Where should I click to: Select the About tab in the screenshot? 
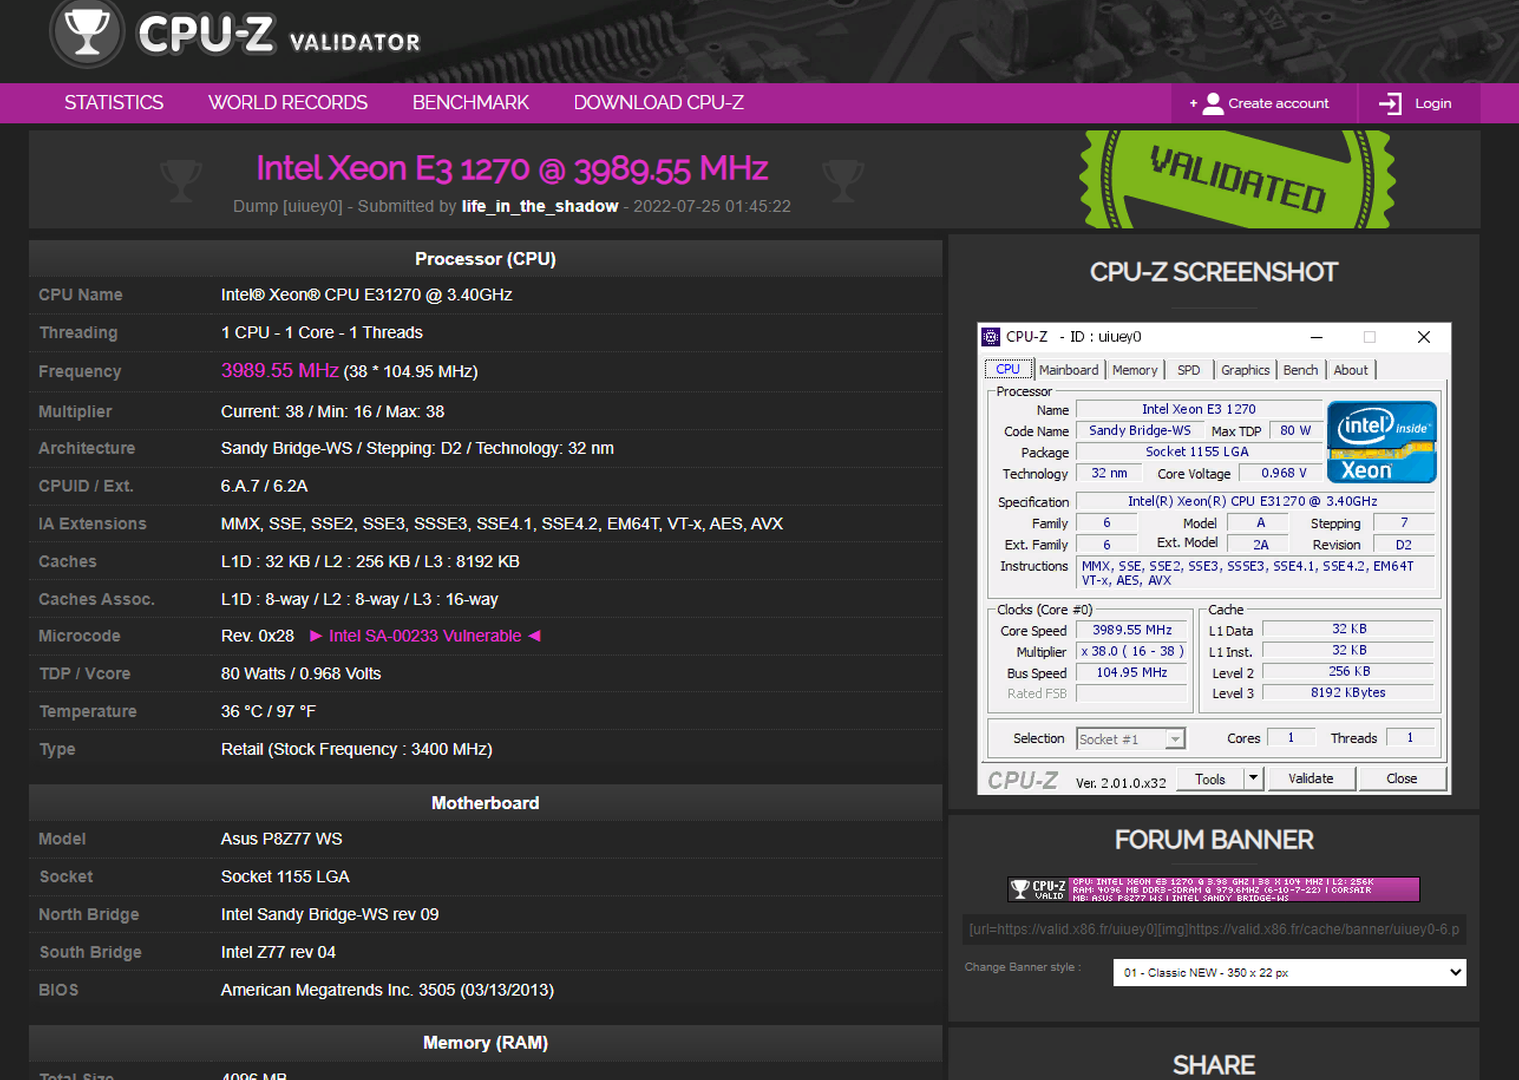click(1350, 370)
